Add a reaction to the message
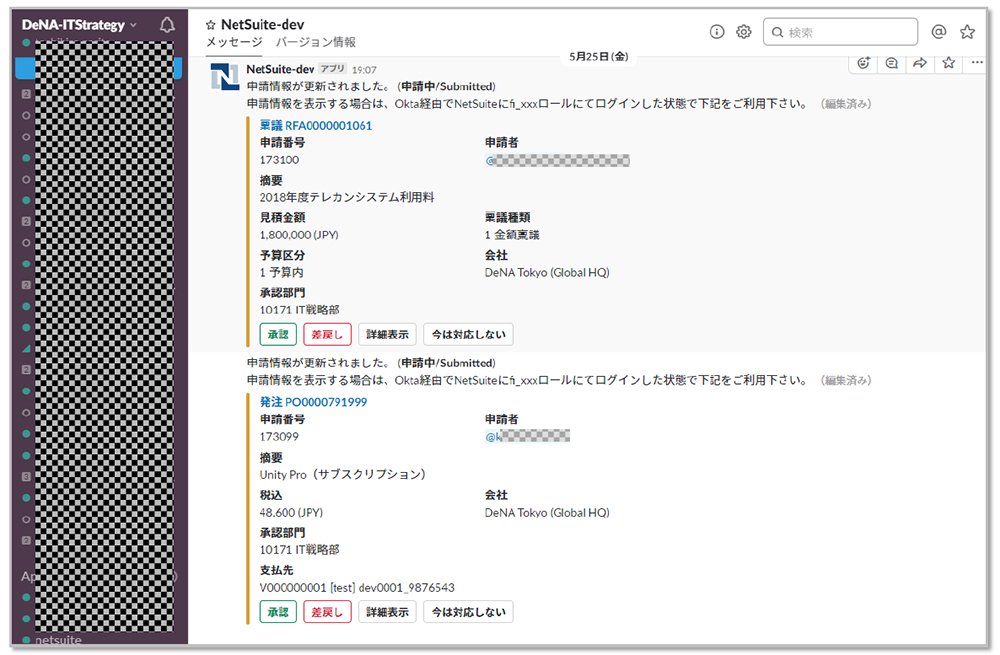Image resolution: width=1000 pixels, height=655 pixels. pos(864,63)
